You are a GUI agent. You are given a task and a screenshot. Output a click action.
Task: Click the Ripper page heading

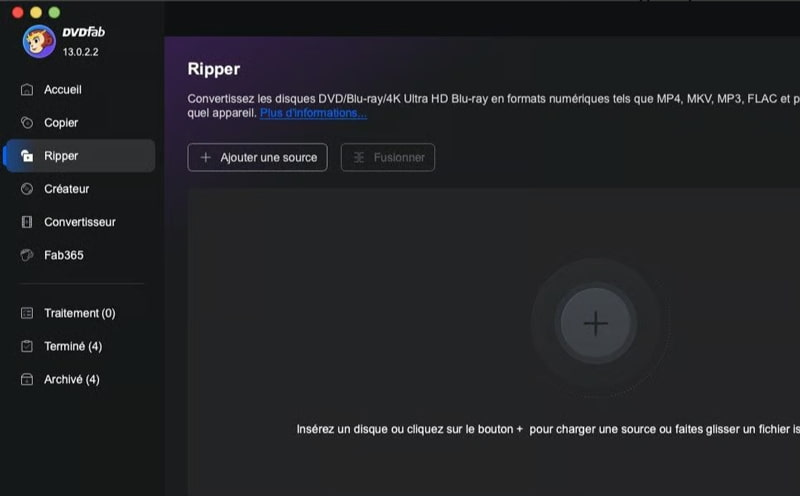[214, 69]
